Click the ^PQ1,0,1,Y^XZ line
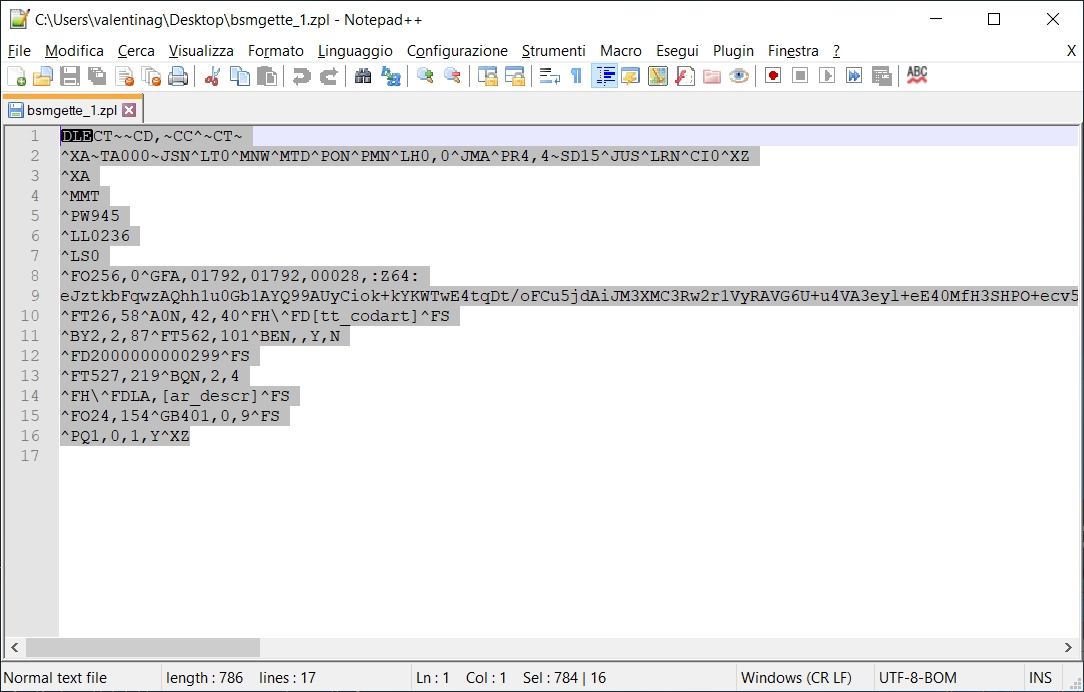 (124, 436)
